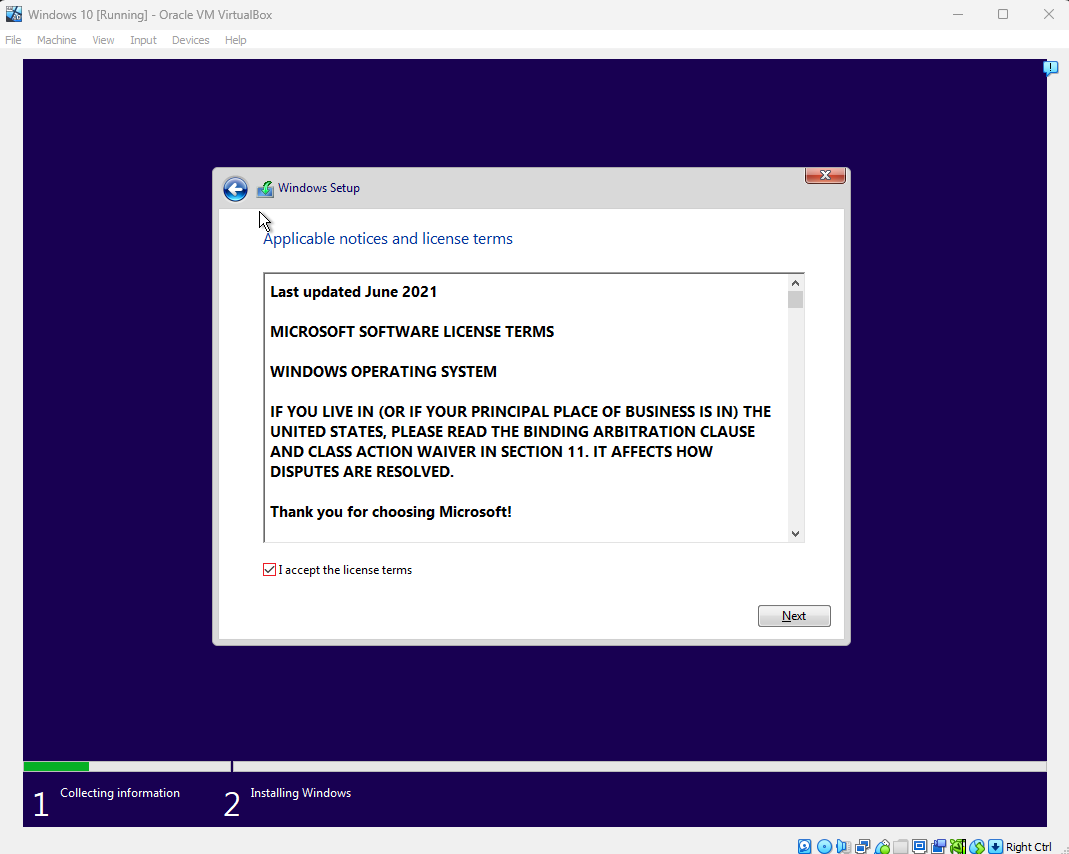Click the audio status icon
1069x854 pixels.
843,847
